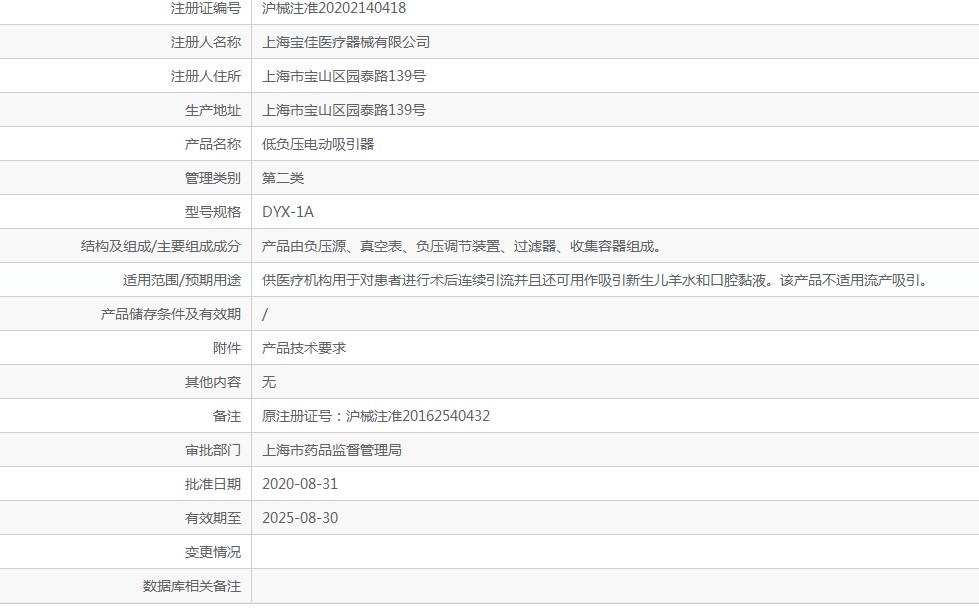
Task: Click registrant name 上海宝佳医疗器械有限公司
Action: point(346,42)
